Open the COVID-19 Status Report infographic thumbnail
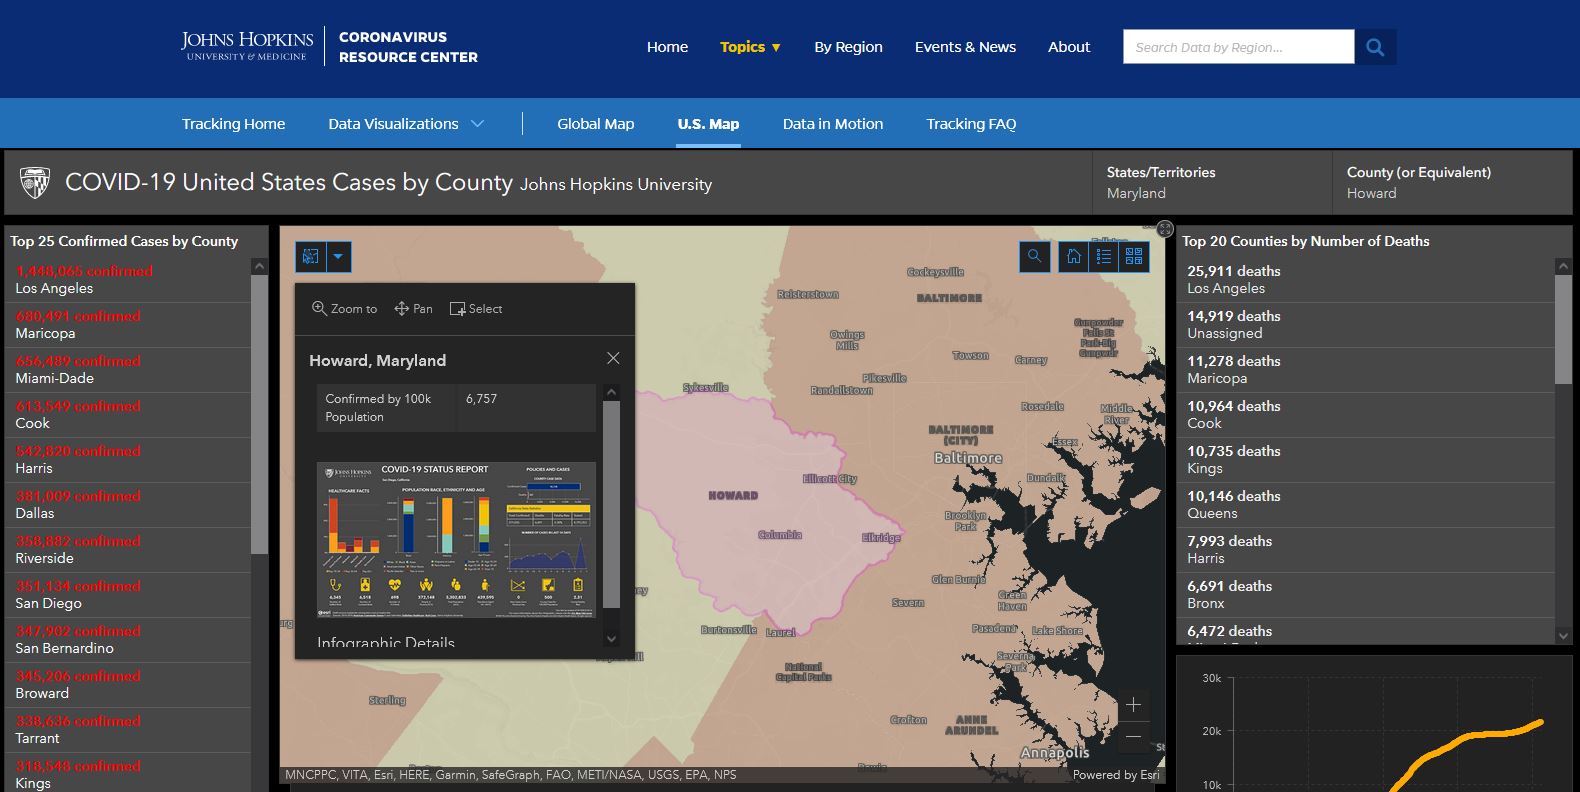 coord(456,540)
